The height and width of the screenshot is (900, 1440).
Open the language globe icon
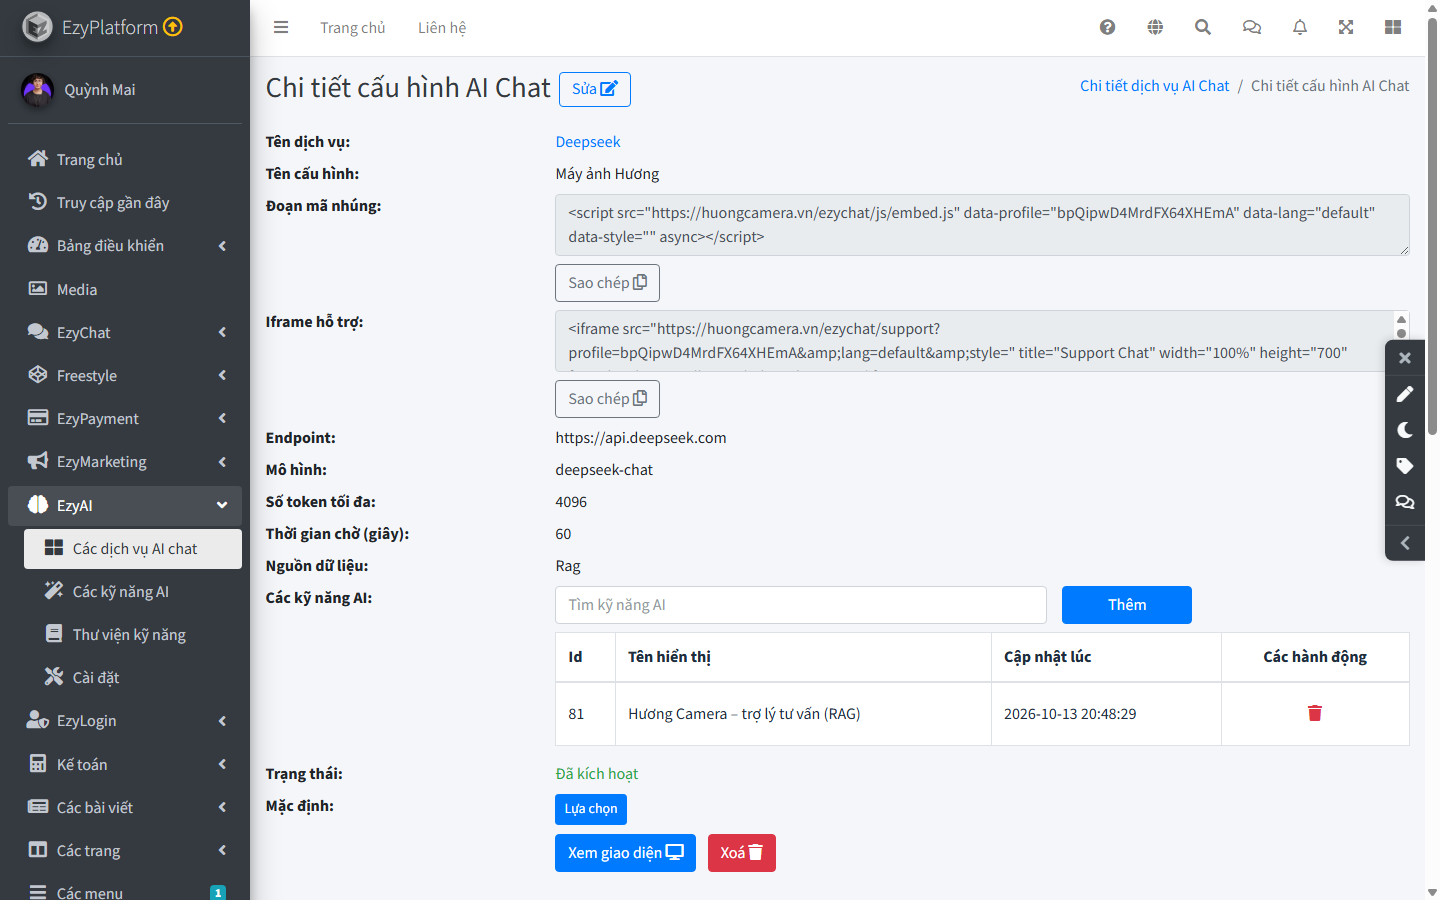coord(1155,28)
